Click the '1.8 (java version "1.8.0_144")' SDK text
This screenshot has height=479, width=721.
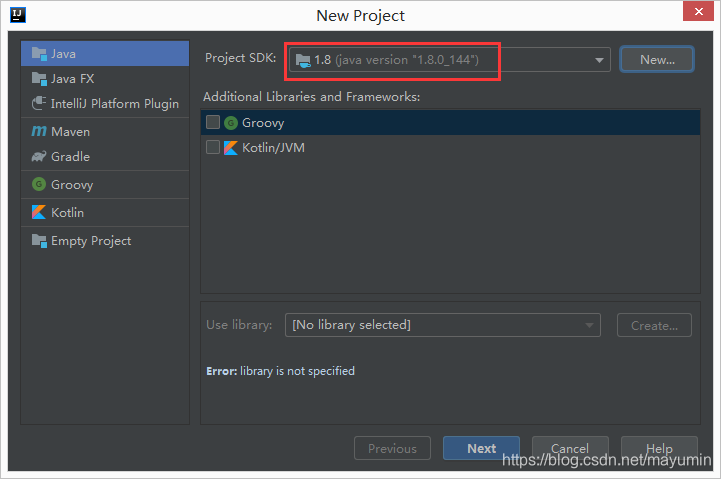point(396,60)
